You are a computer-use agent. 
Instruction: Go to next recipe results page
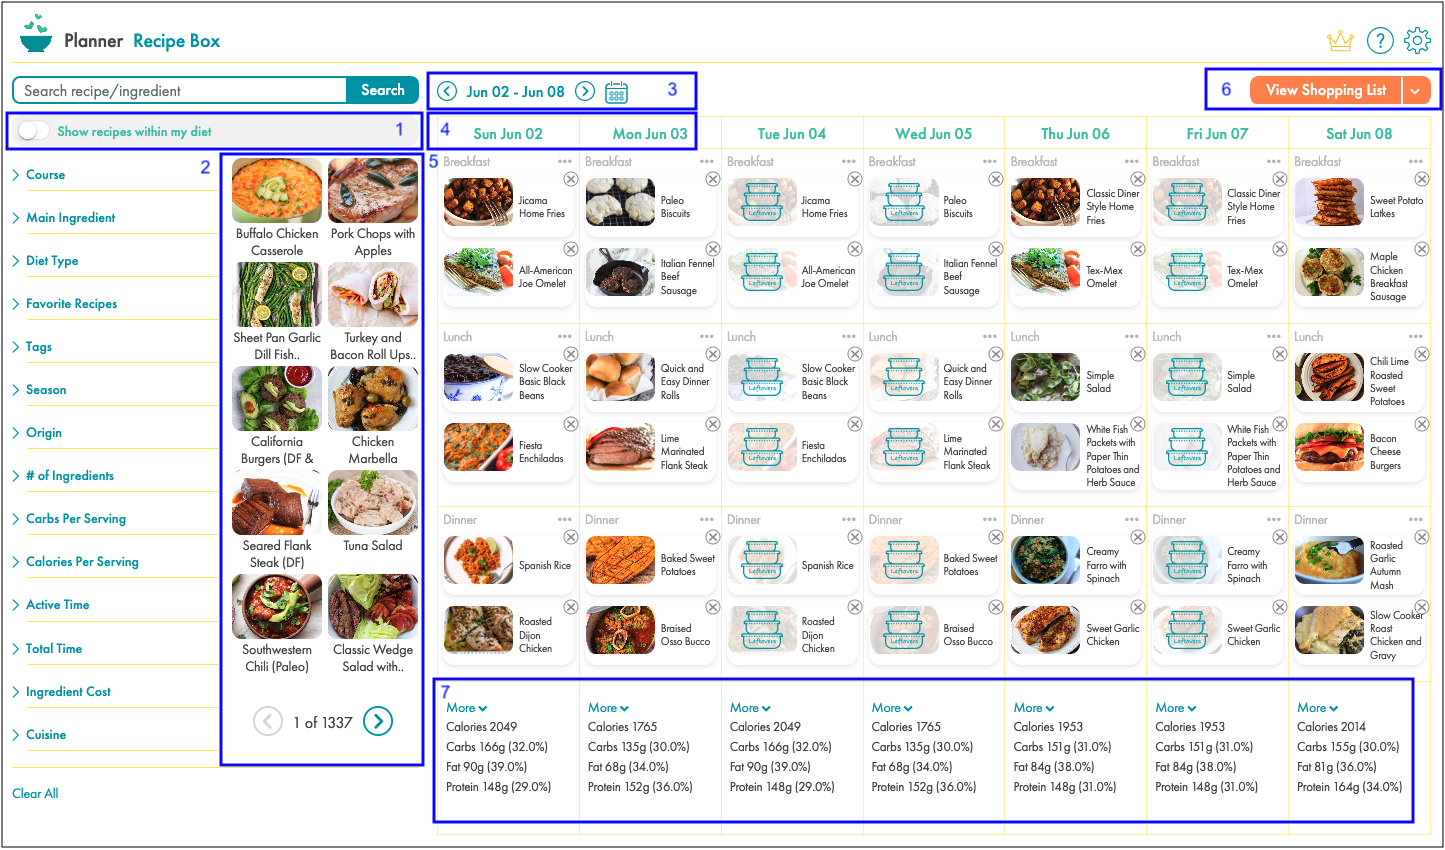pyautogui.click(x=378, y=721)
